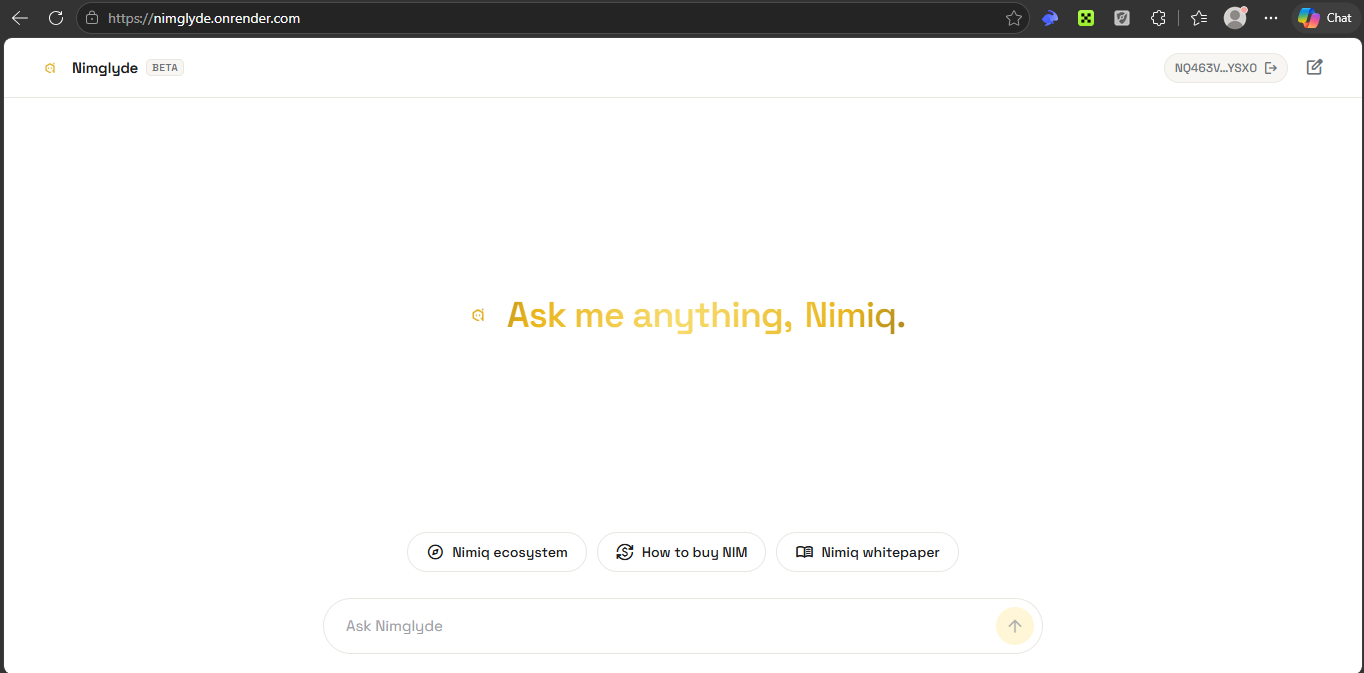Send the message with the arrow button

[x=1015, y=626]
